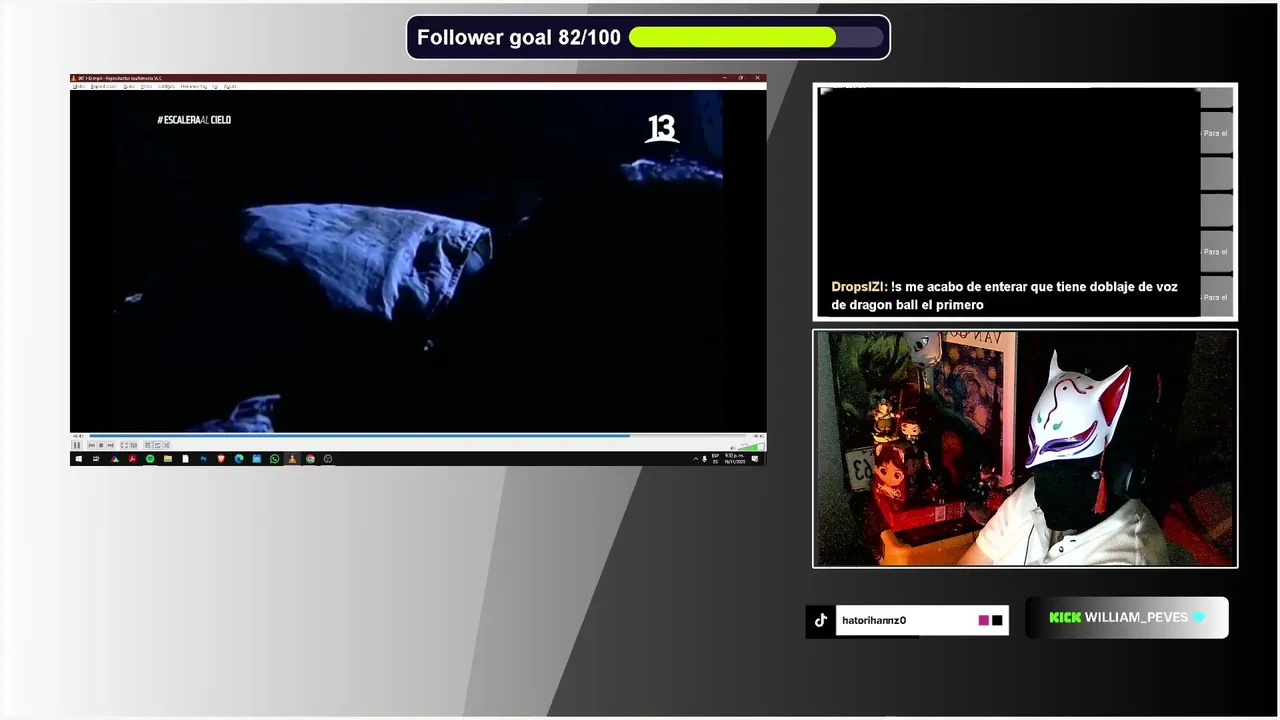Mute VLC using the speaker icon
This screenshot has height=720, width=1280.
coord(733,448)
